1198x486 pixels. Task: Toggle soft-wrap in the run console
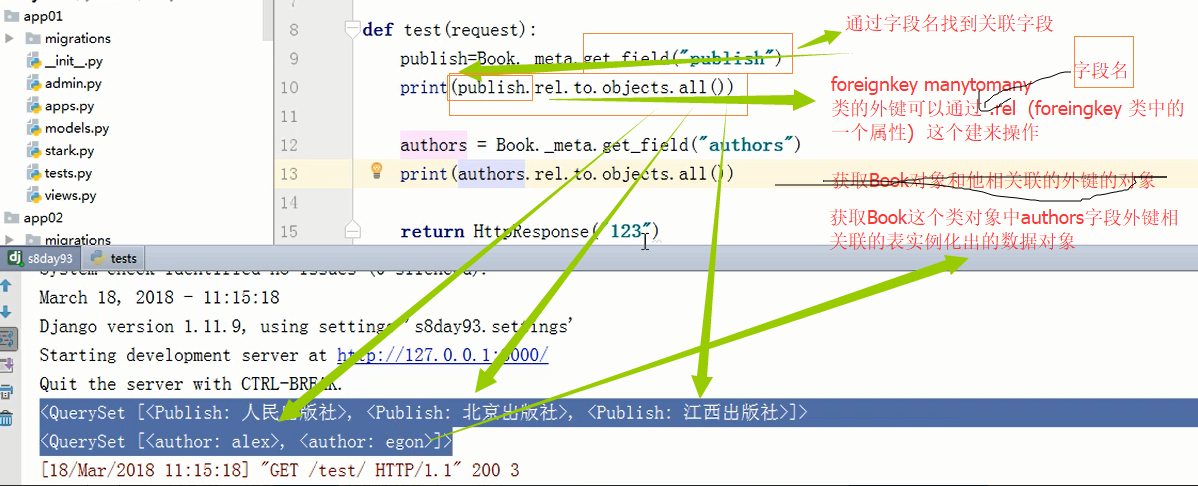tap(6, 338)
